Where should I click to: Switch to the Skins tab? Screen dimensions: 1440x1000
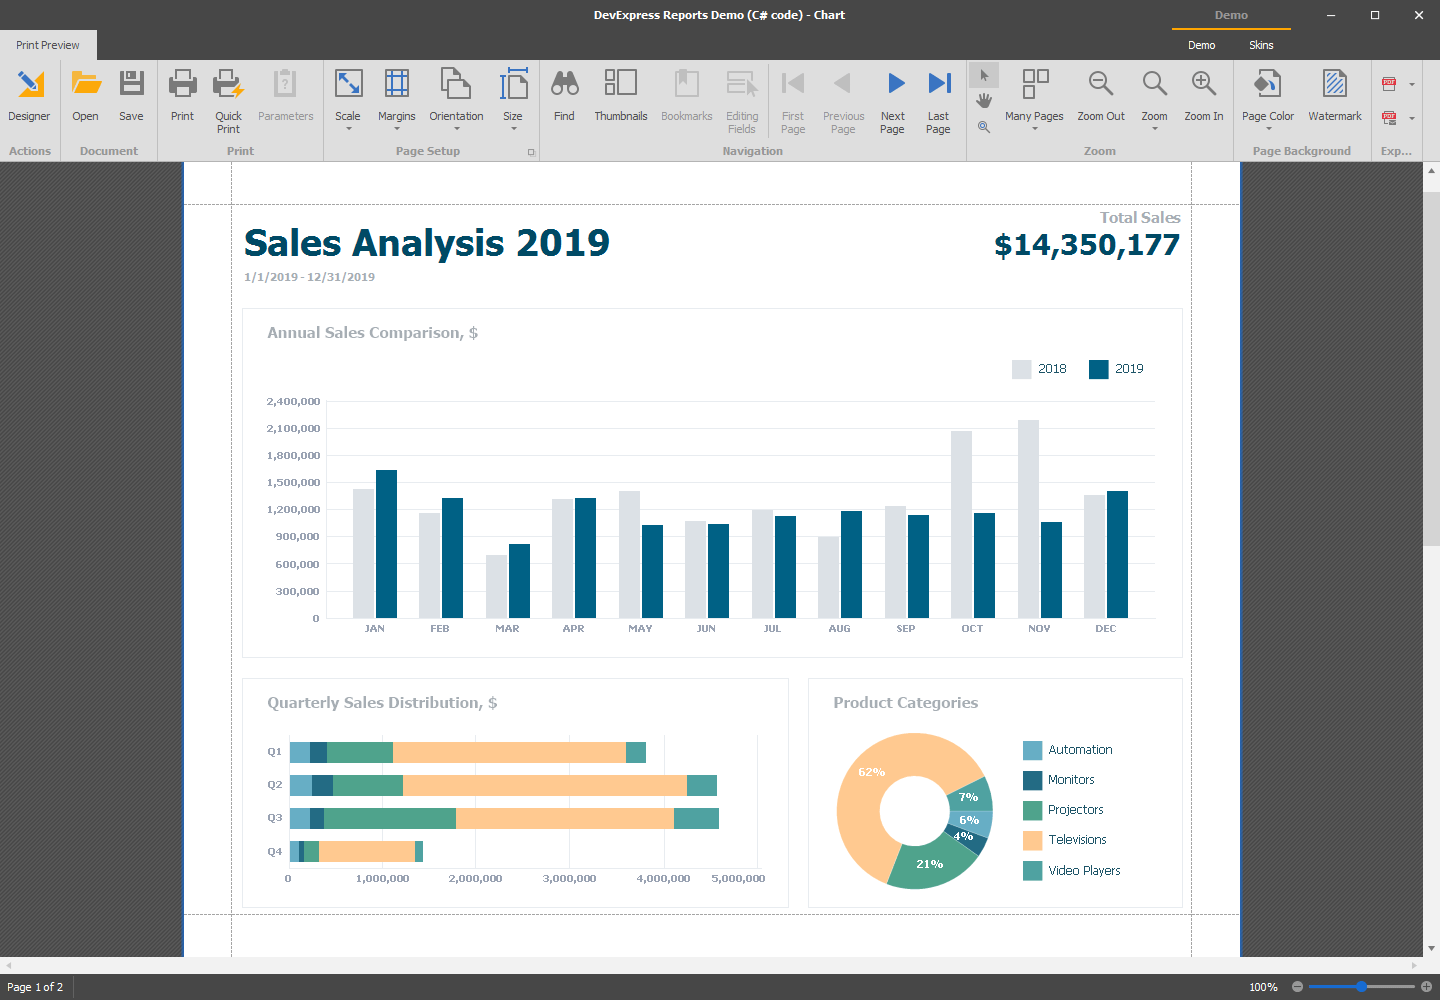[1261, 45]
